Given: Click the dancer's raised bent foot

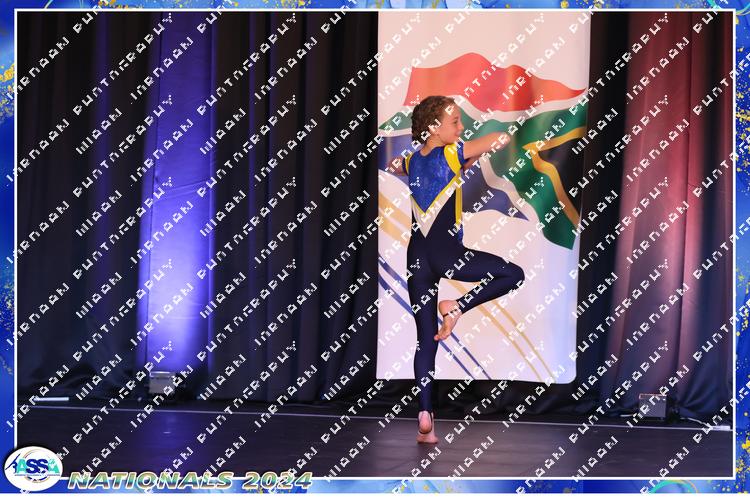Looking at the screenshot, I should coord(448,320).
